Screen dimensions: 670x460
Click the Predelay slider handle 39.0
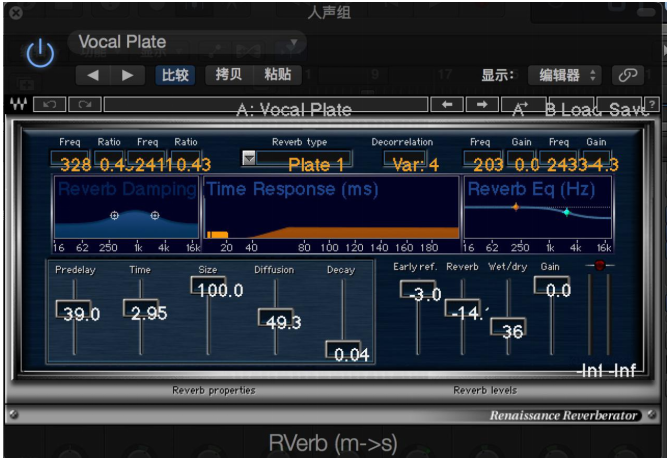(74, 310)
